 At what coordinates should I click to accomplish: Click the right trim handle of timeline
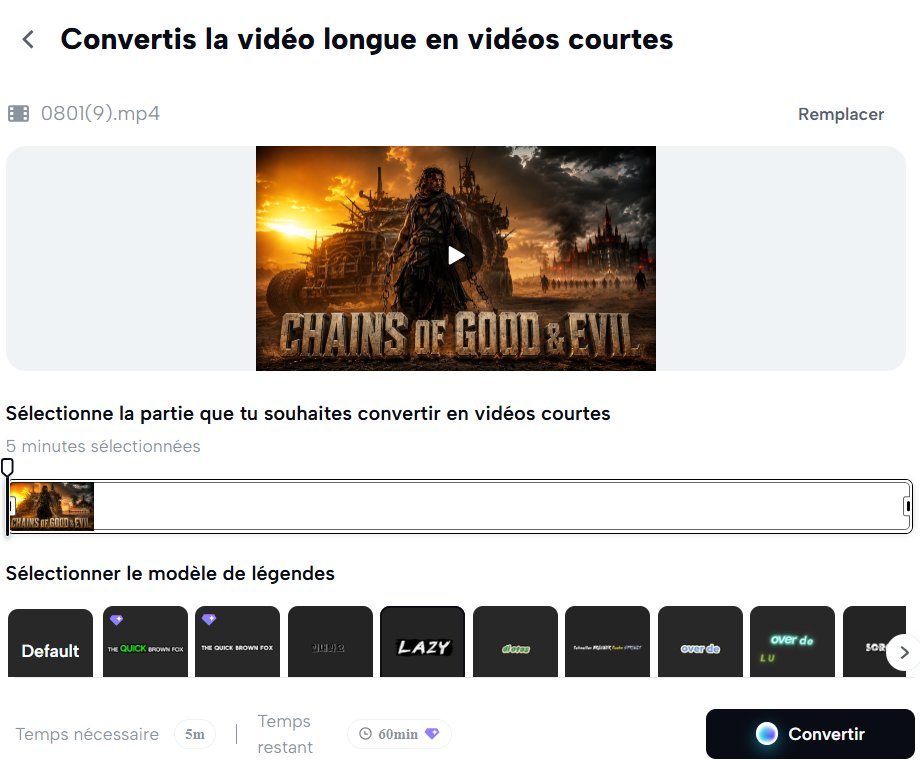pyautogui.click(x=907, y=506)
